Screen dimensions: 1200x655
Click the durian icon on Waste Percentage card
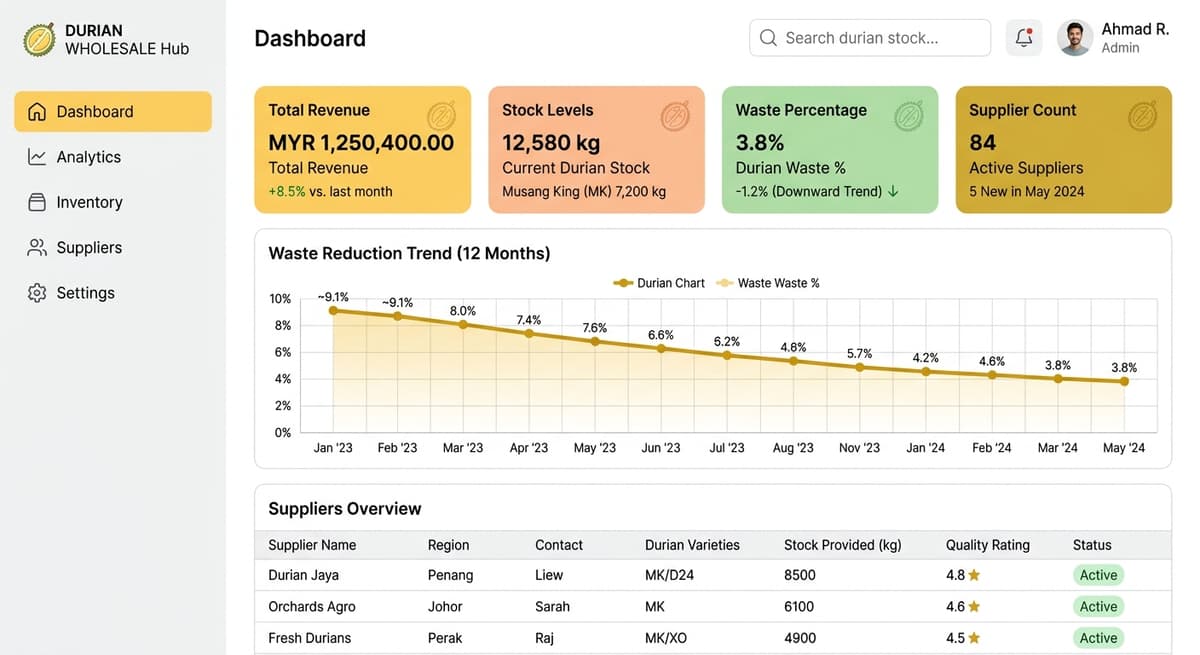[908, 115]
